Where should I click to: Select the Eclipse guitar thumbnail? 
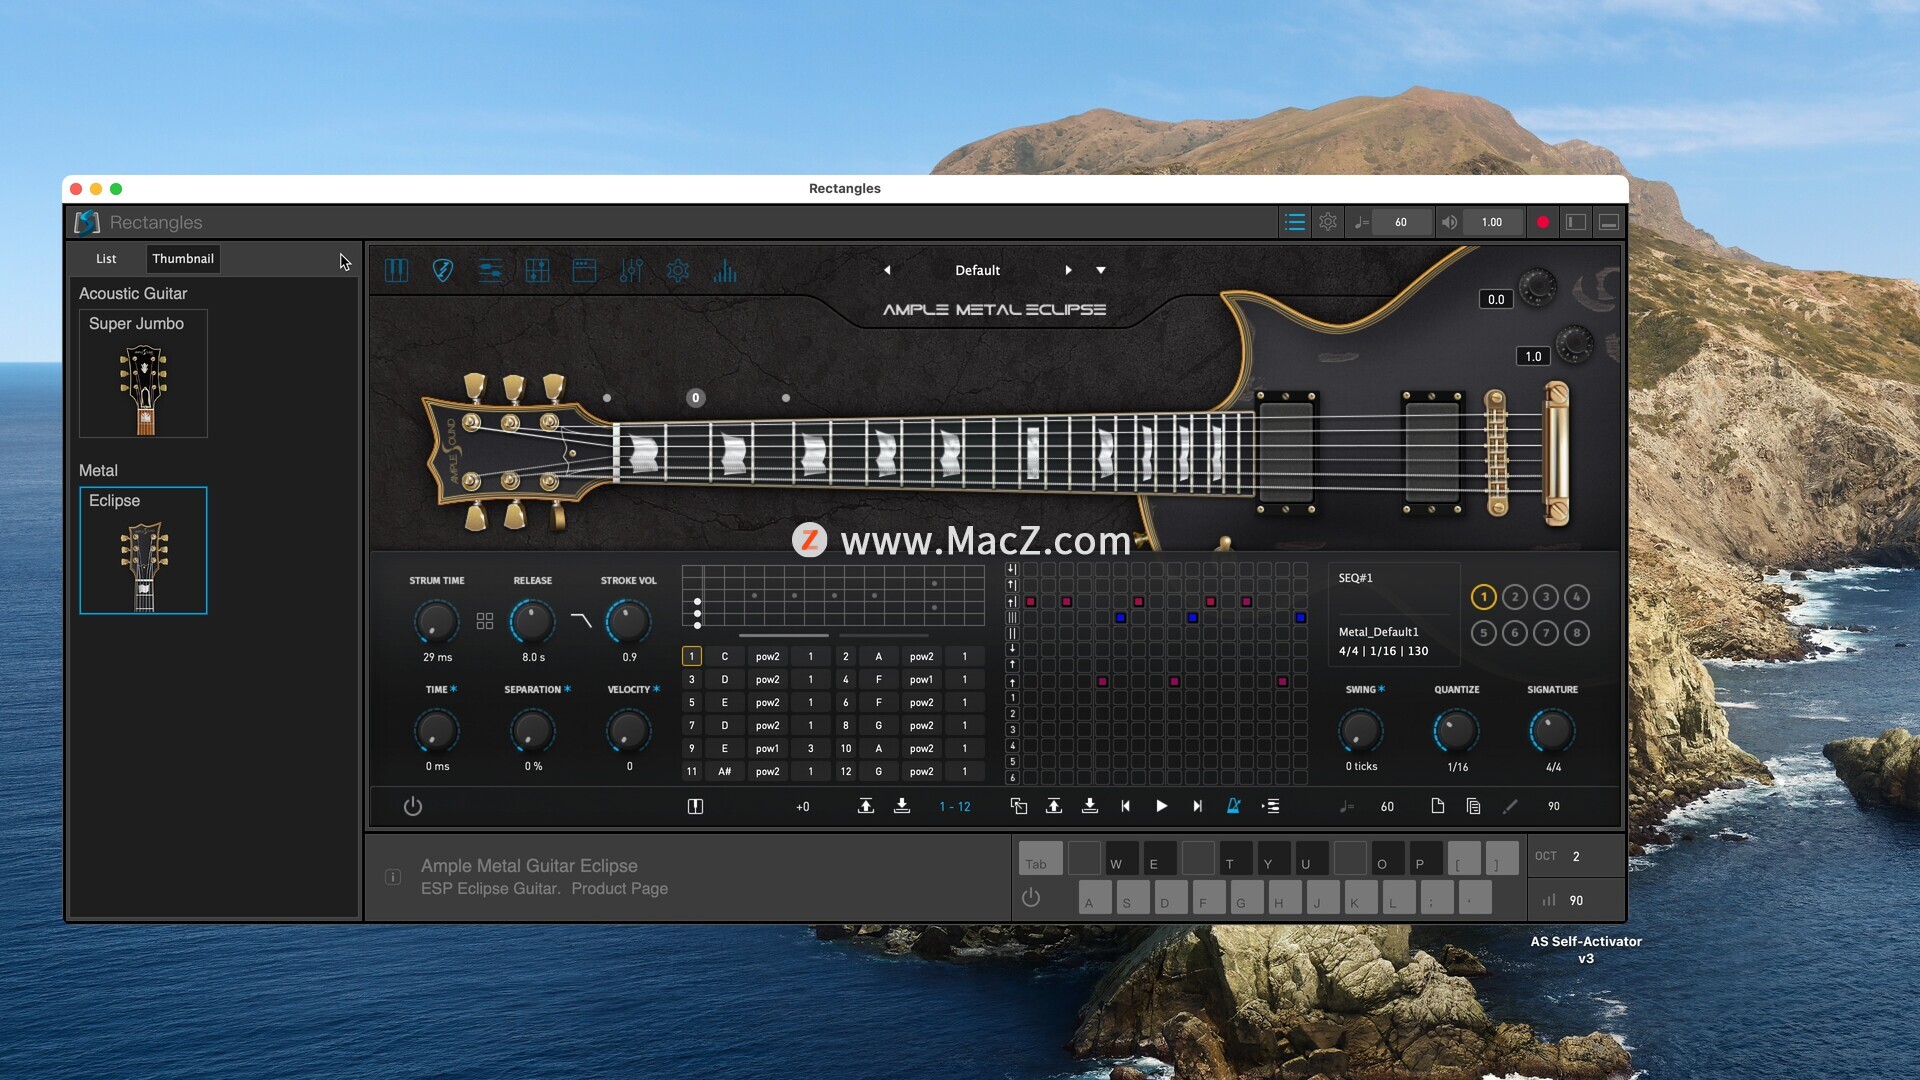point(144,550)
